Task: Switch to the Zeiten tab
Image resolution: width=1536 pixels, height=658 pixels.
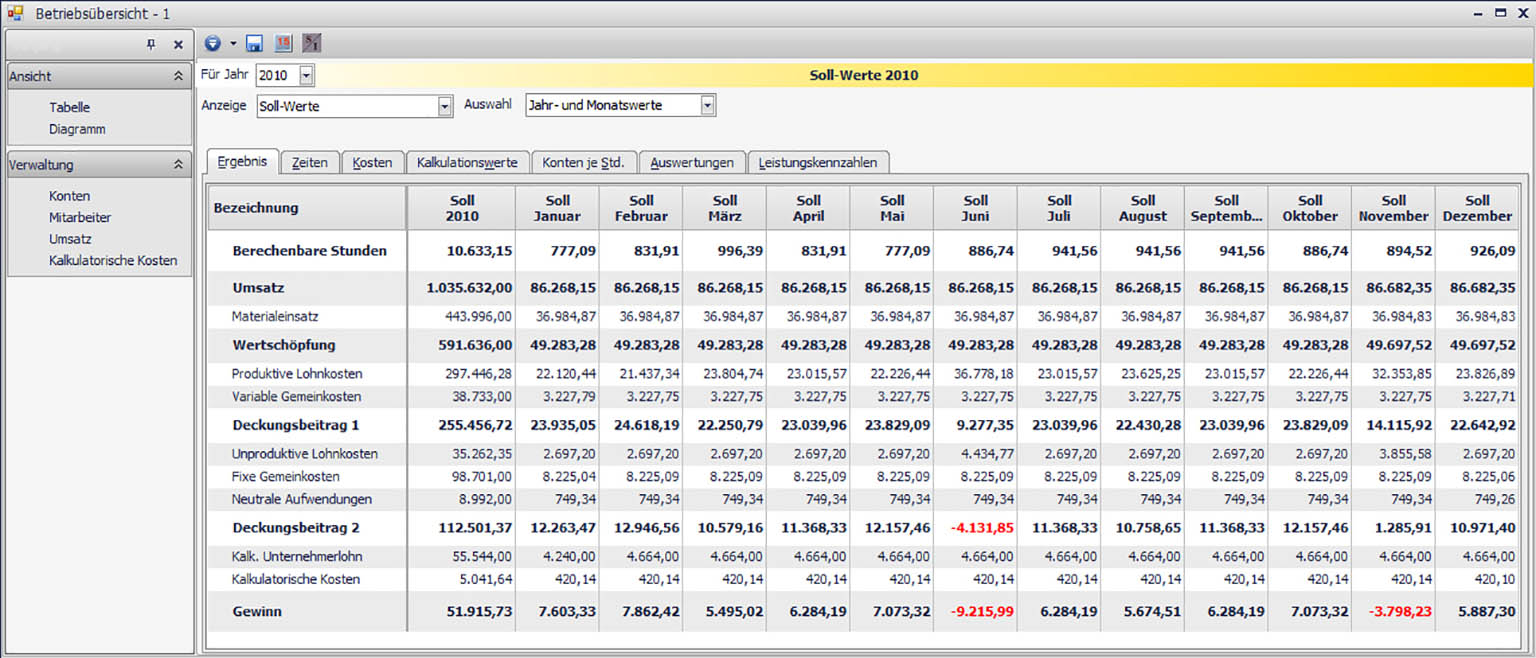Action: 310,162
